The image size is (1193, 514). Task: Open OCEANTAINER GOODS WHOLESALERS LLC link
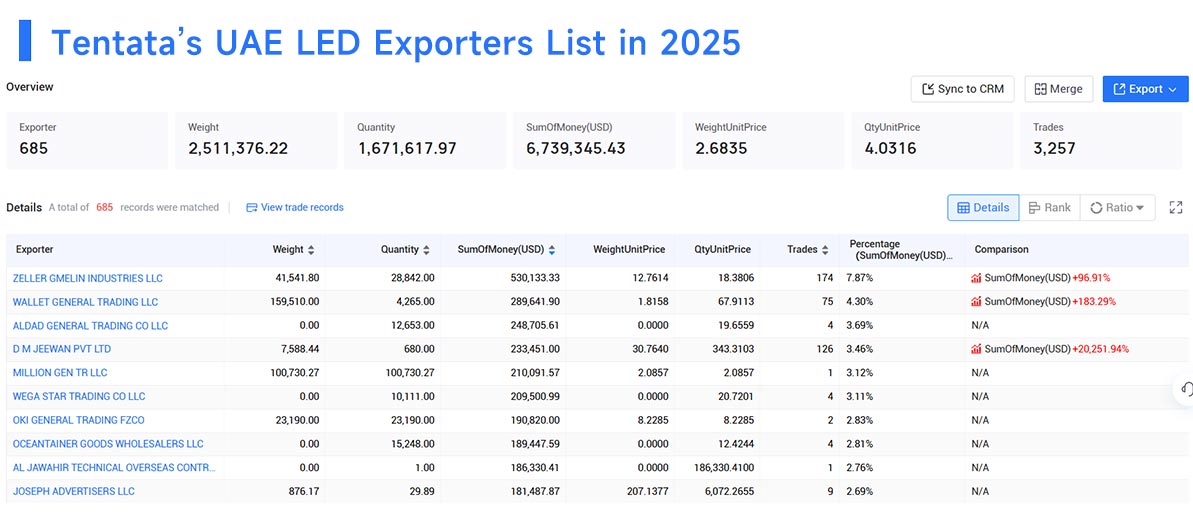tap(108, 443)
